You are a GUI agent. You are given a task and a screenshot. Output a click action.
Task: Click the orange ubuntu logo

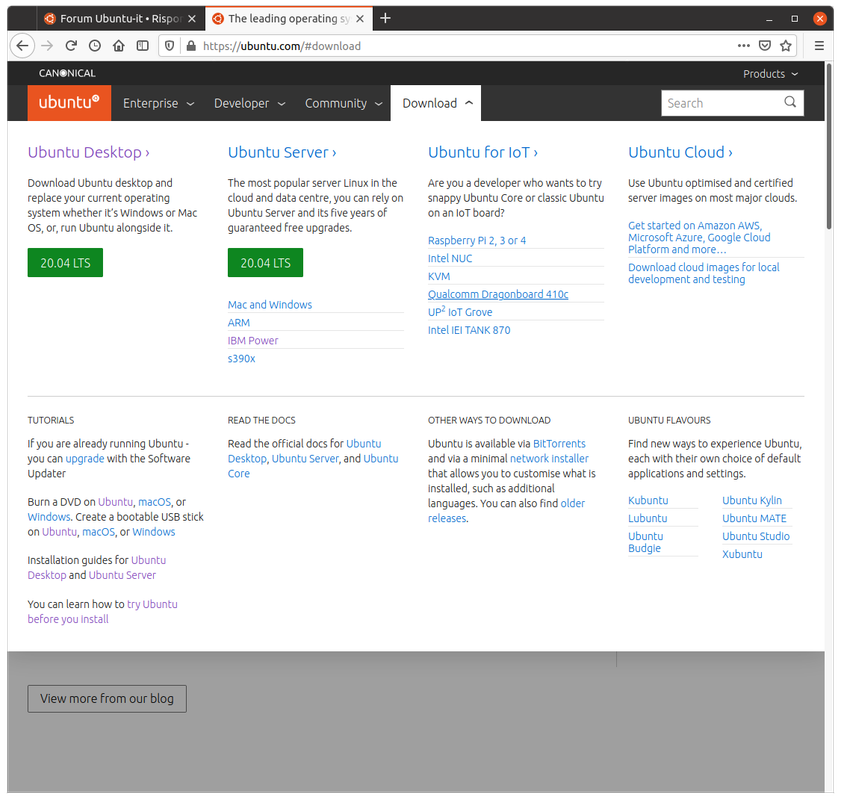coord(69,102)
